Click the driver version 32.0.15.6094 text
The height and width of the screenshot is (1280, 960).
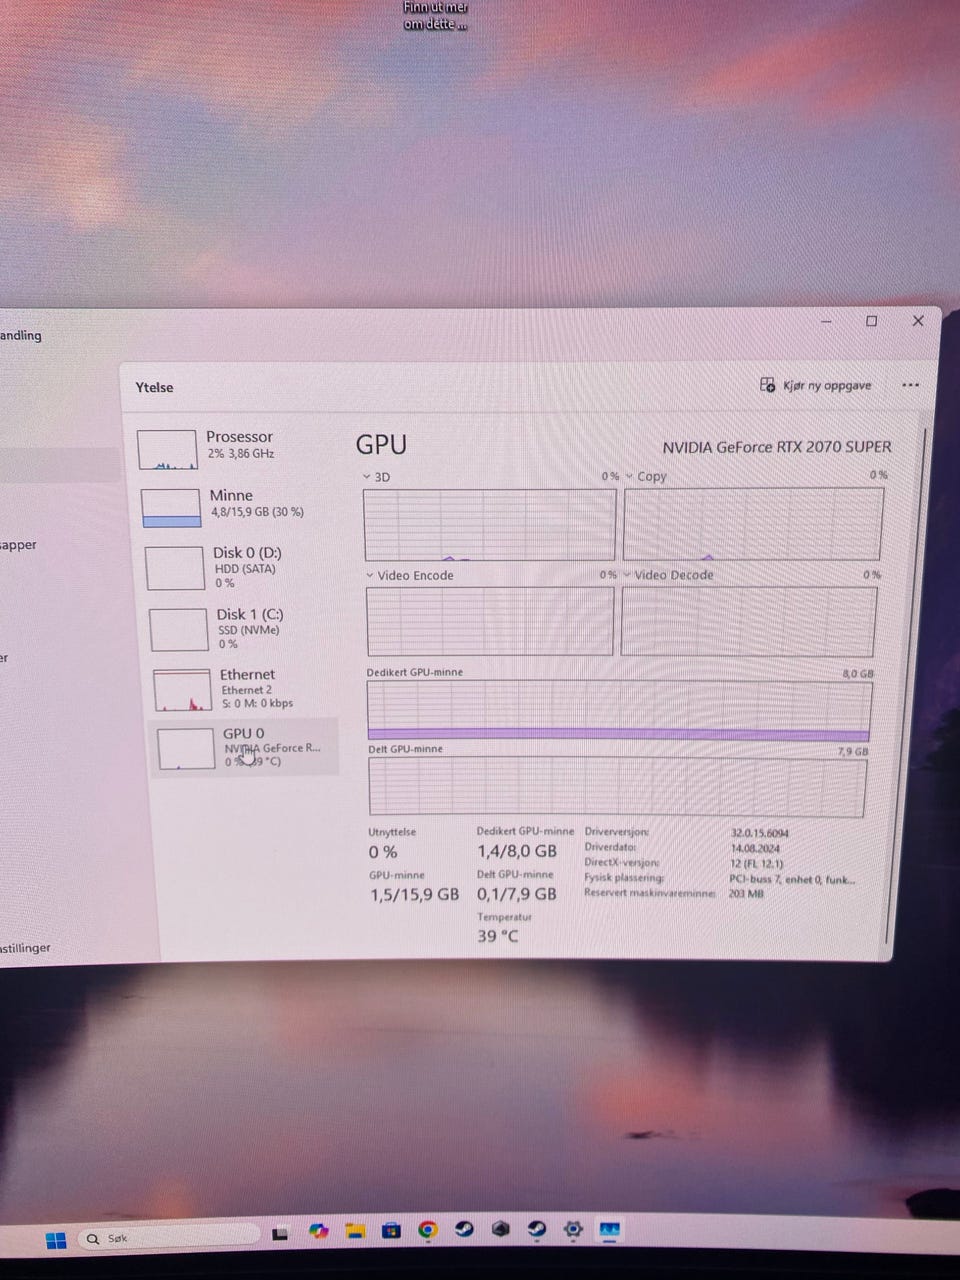(x=760, y=832)
